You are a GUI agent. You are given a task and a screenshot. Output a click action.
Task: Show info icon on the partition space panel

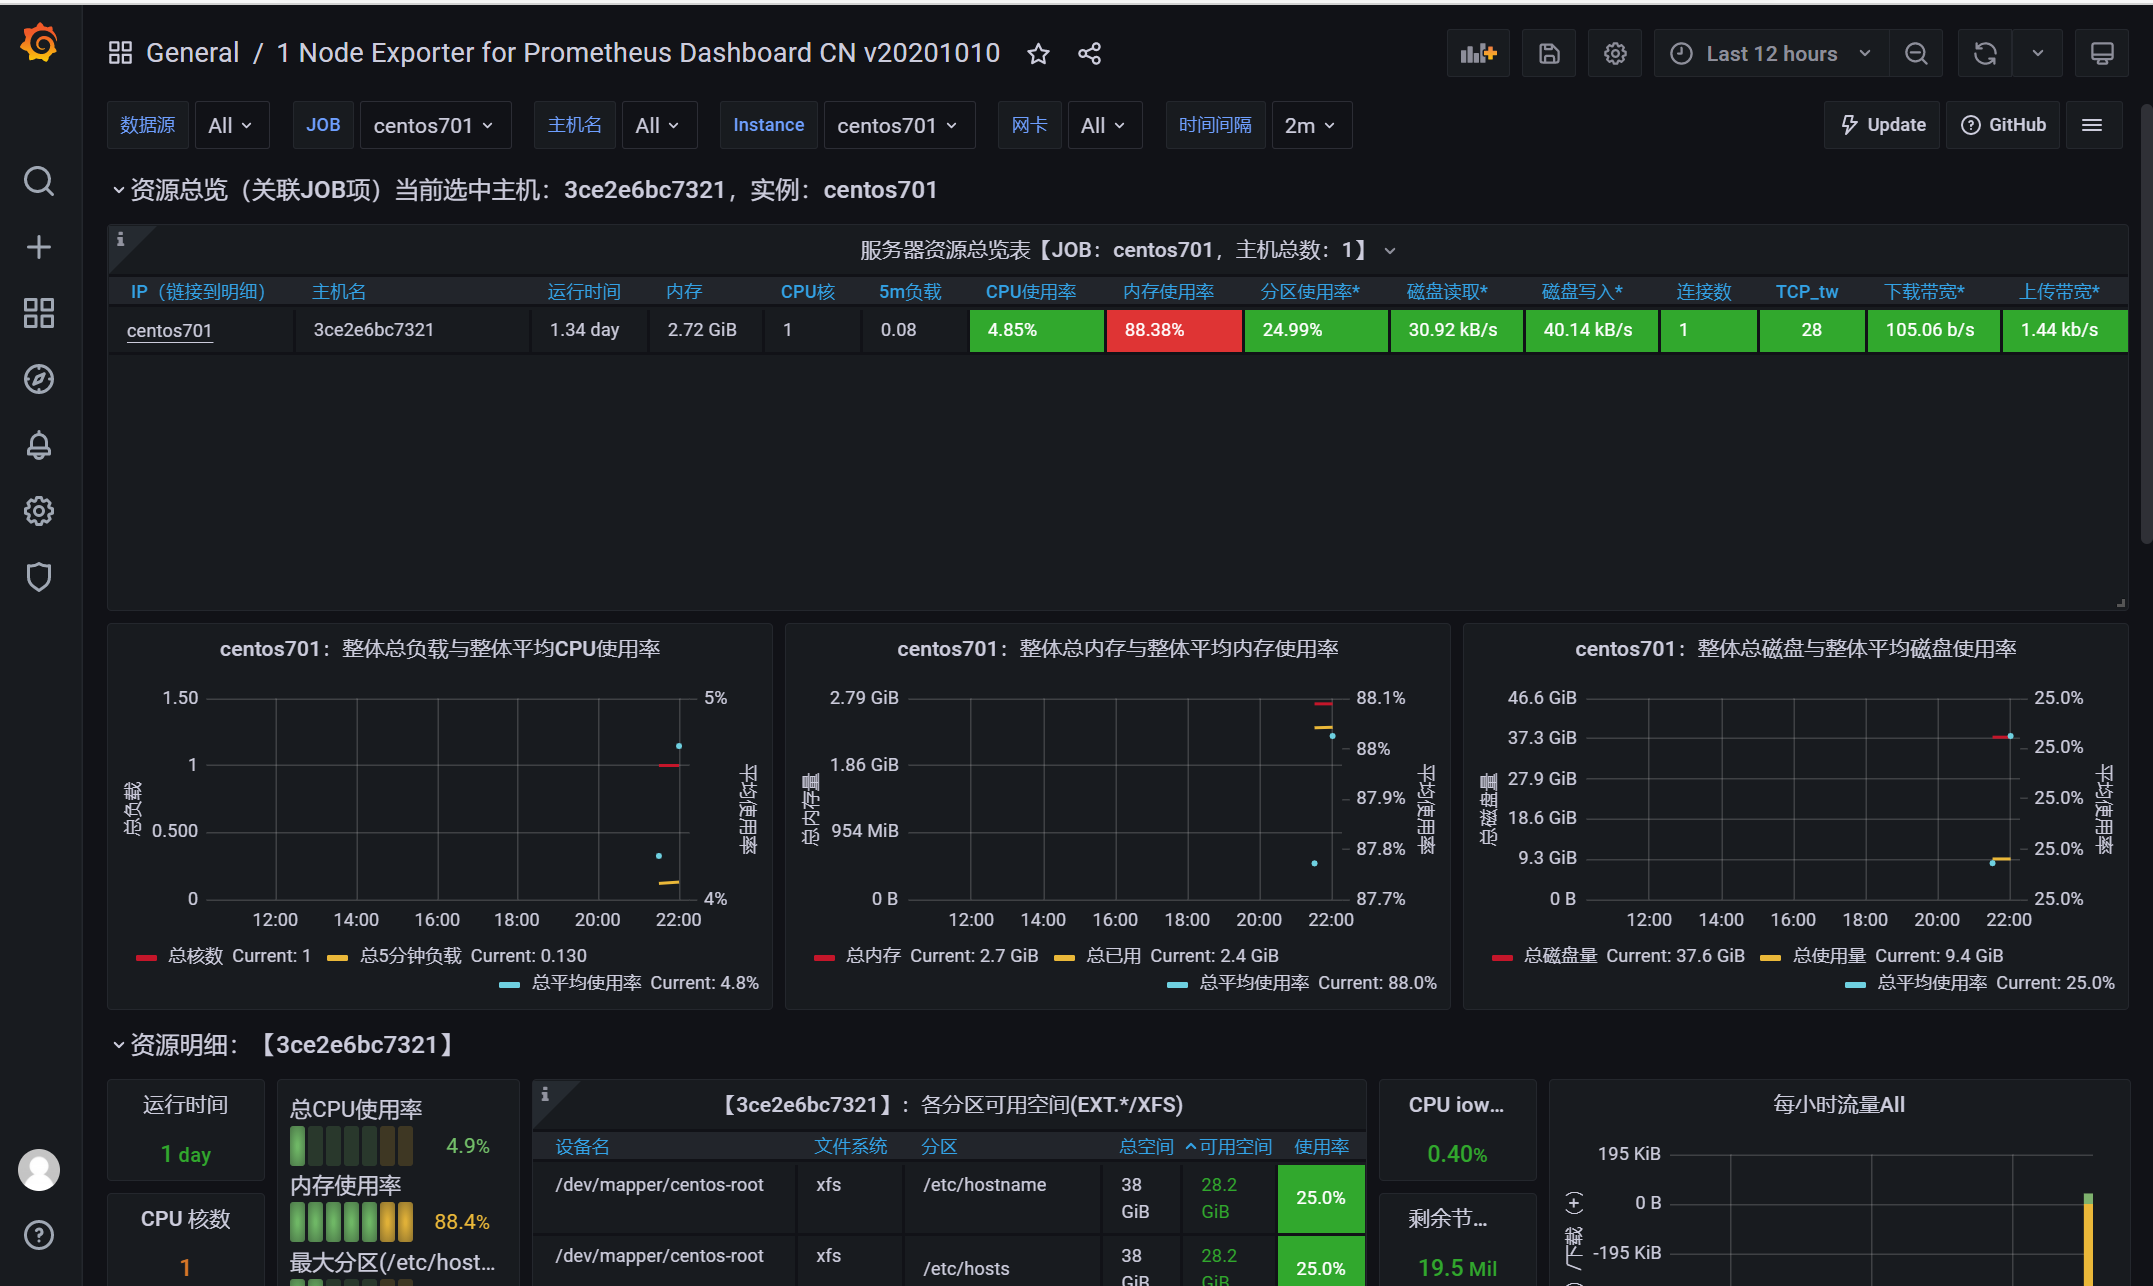[545, 1094]
